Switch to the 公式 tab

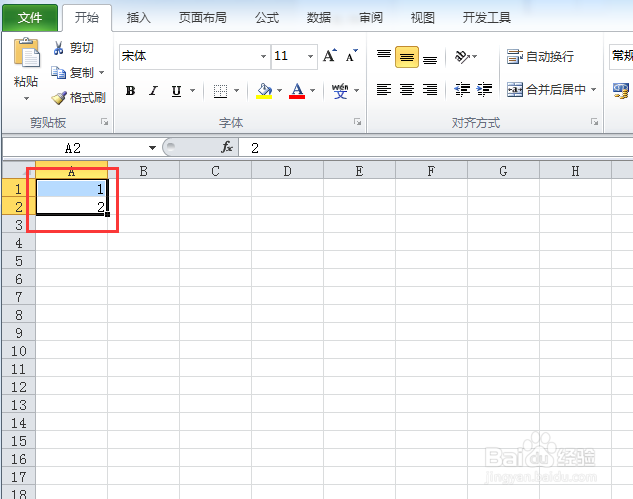point(267,18)
